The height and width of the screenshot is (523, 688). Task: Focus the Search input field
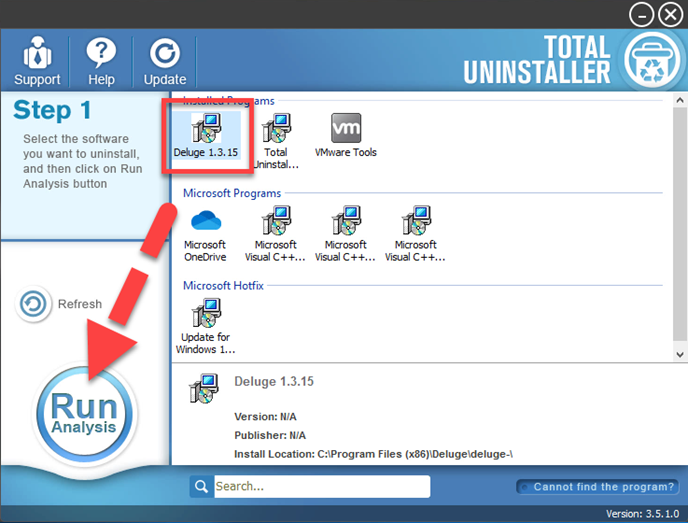(x=322, y=486)
